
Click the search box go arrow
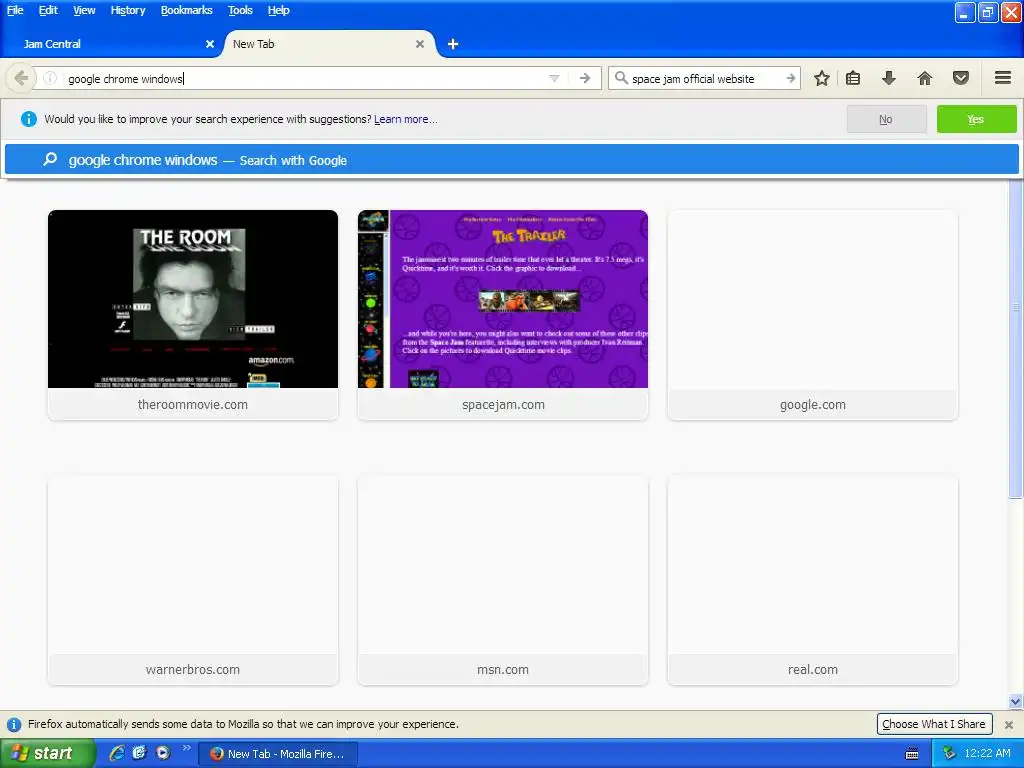[790, 78]
